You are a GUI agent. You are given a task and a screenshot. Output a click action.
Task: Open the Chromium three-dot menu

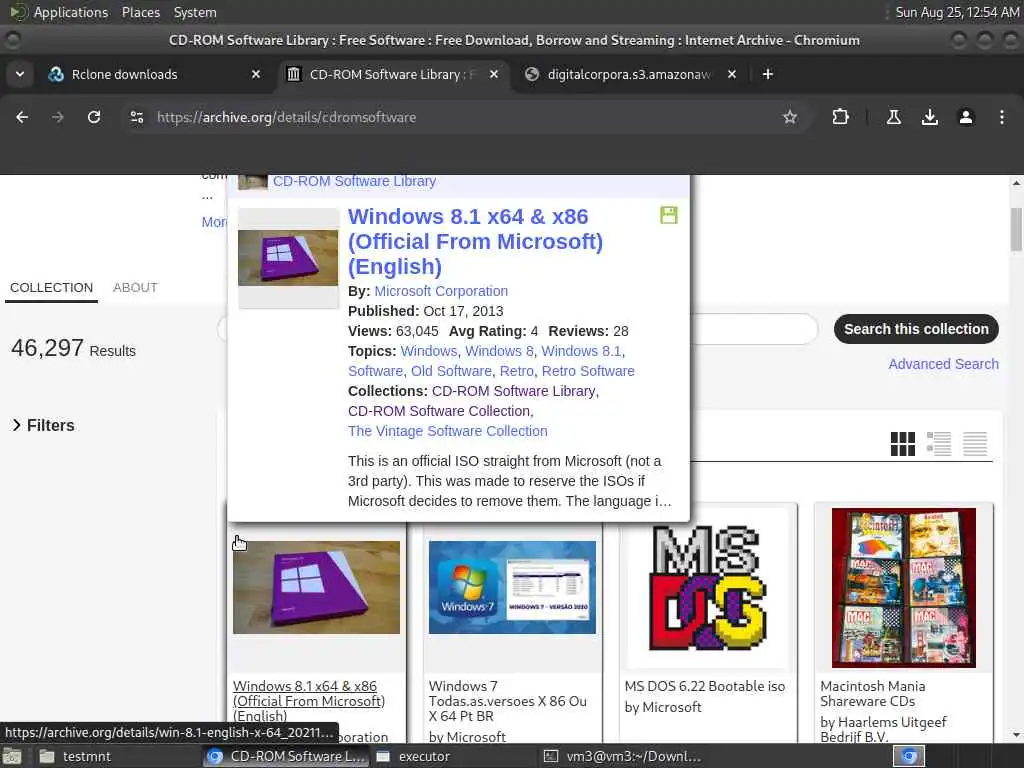[x=1001, y=117]
